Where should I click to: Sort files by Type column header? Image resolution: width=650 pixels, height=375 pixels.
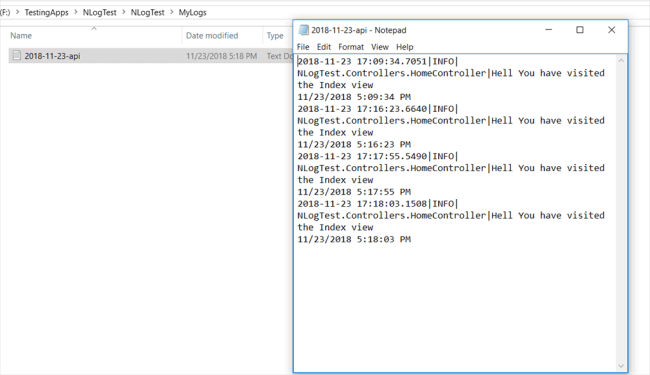click(275, 36)
